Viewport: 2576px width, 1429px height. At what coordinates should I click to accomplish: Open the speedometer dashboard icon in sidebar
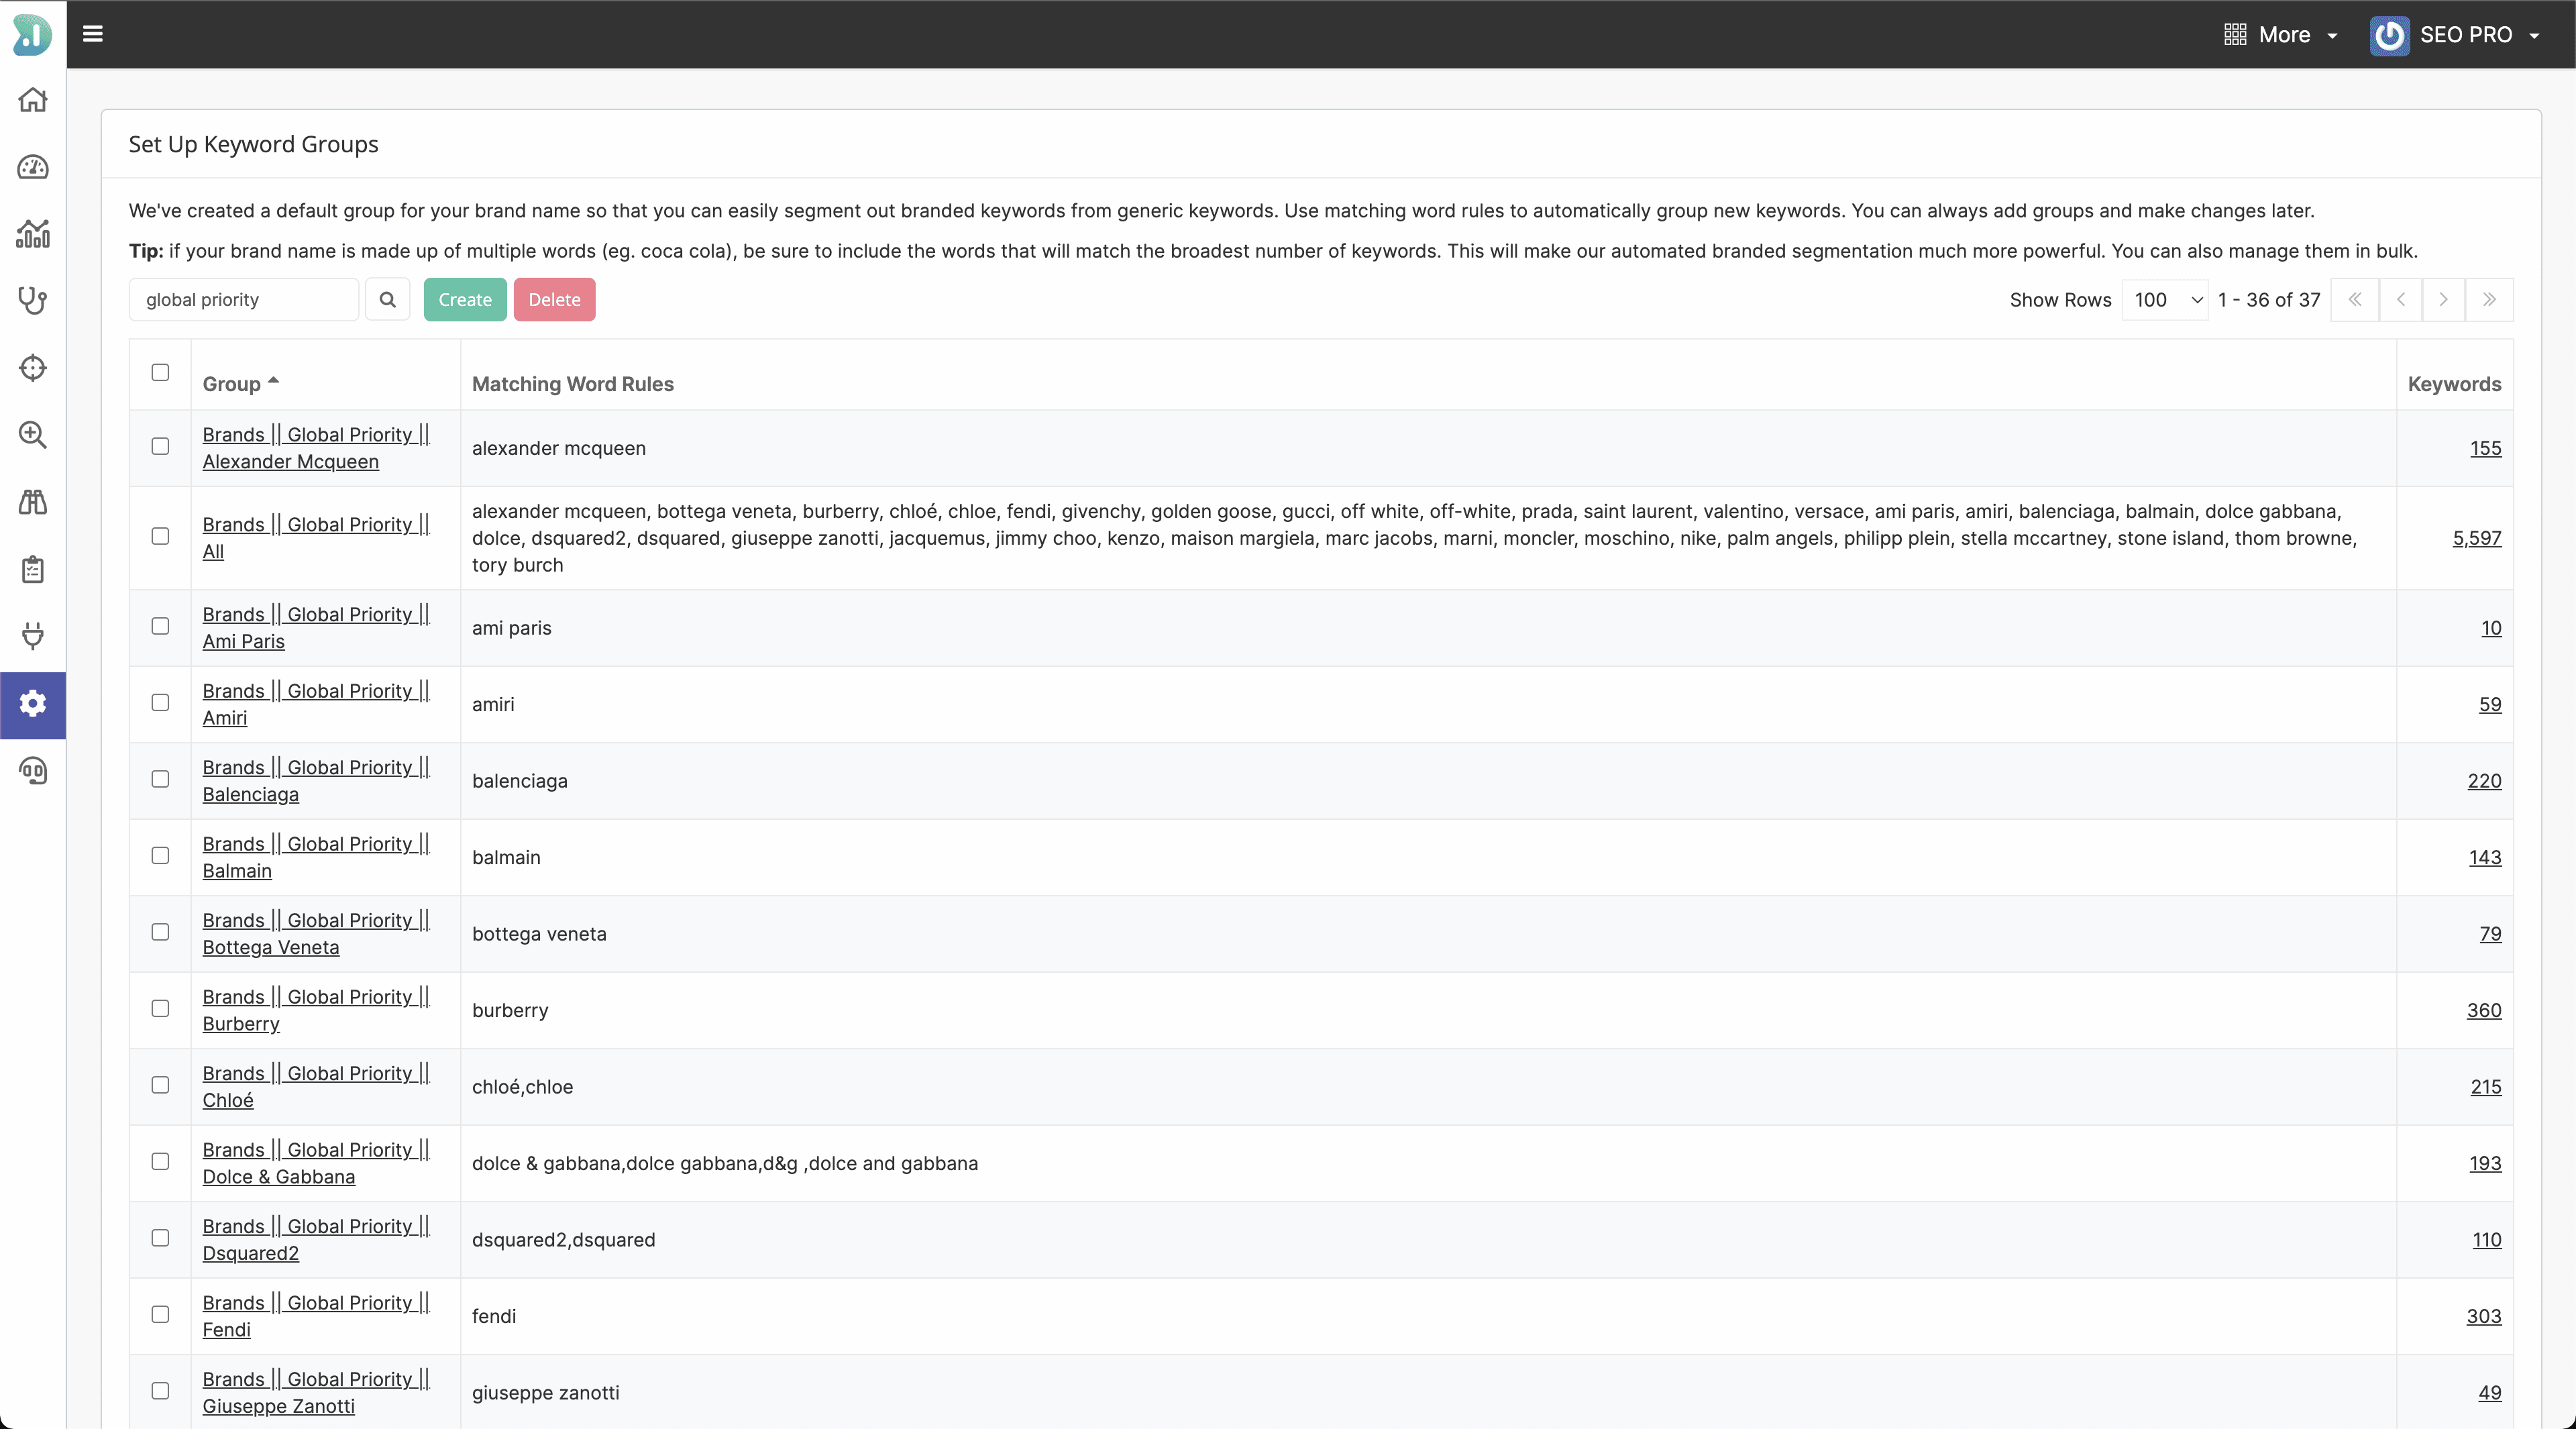pyautogui.click(x=33, y=167)
